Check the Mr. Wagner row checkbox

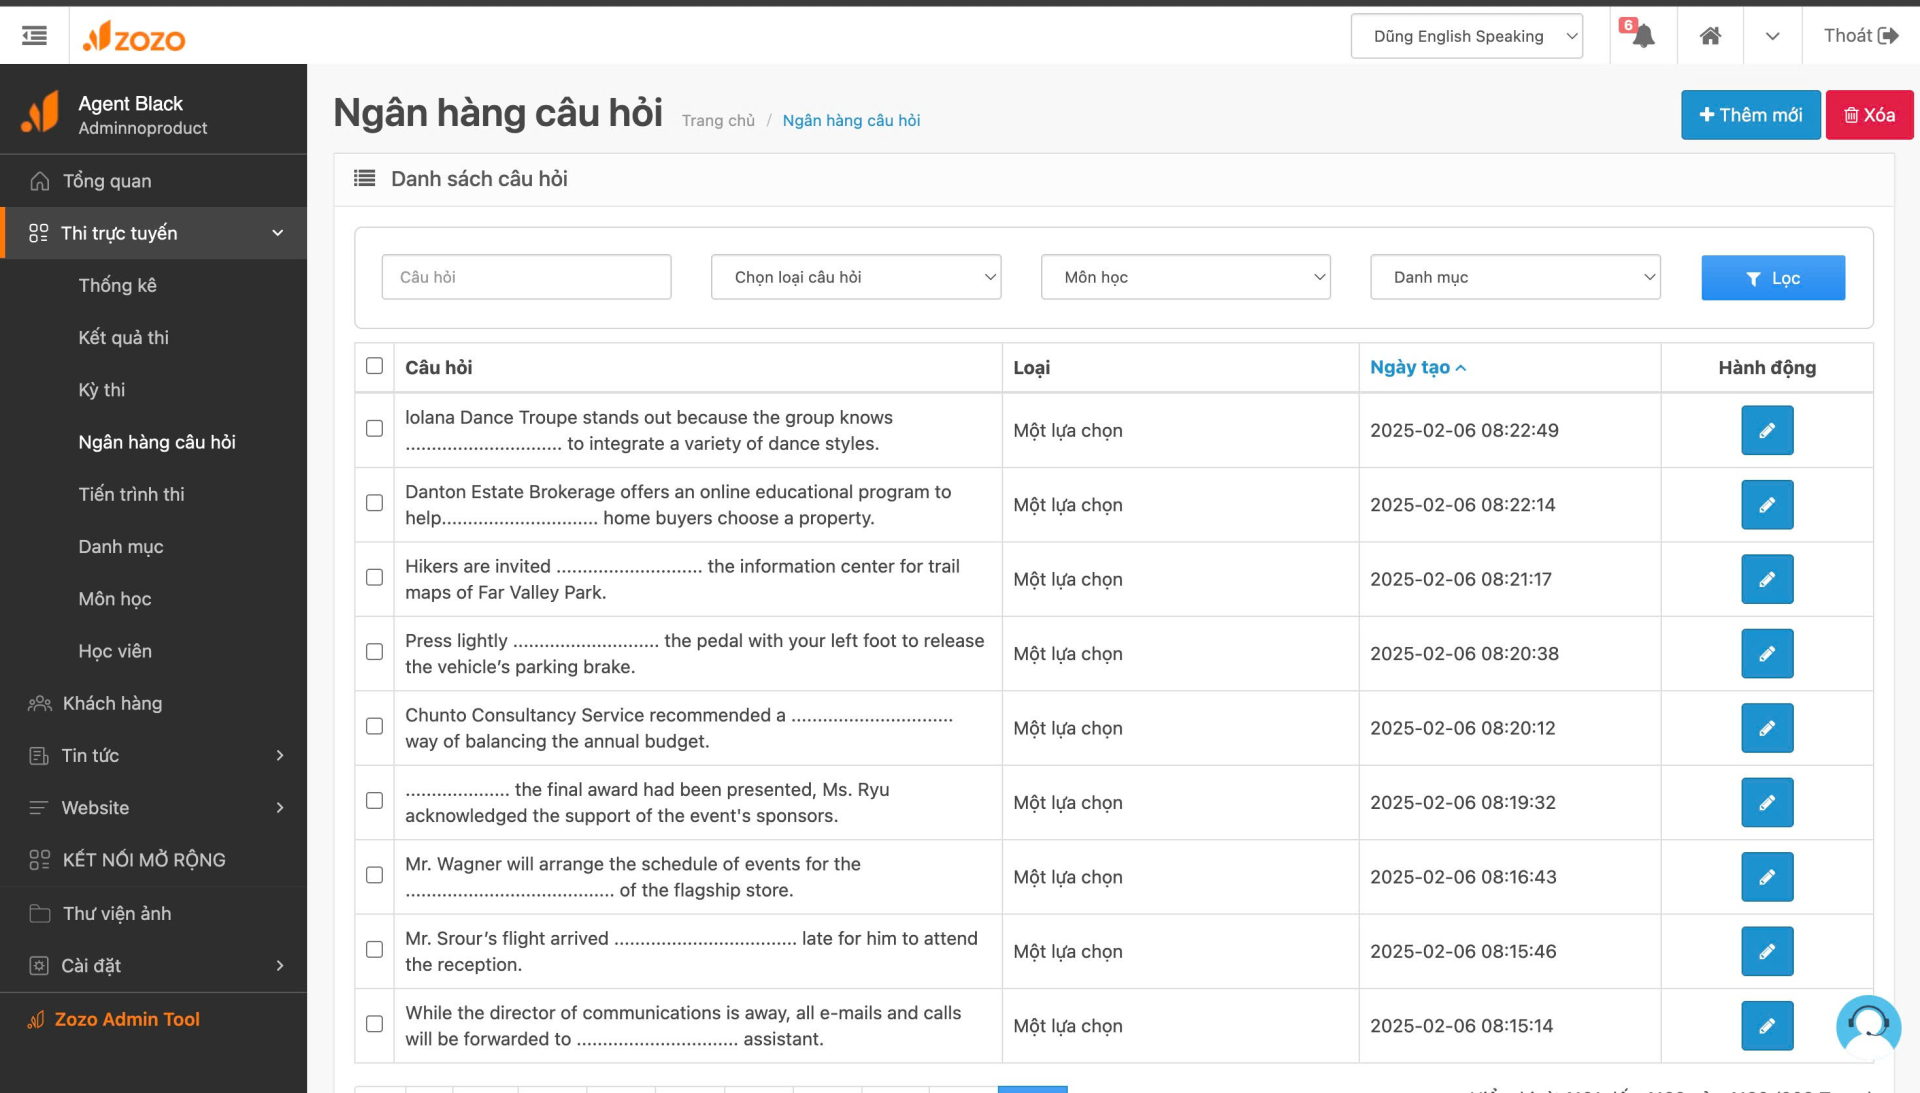(x=374, y=875)
